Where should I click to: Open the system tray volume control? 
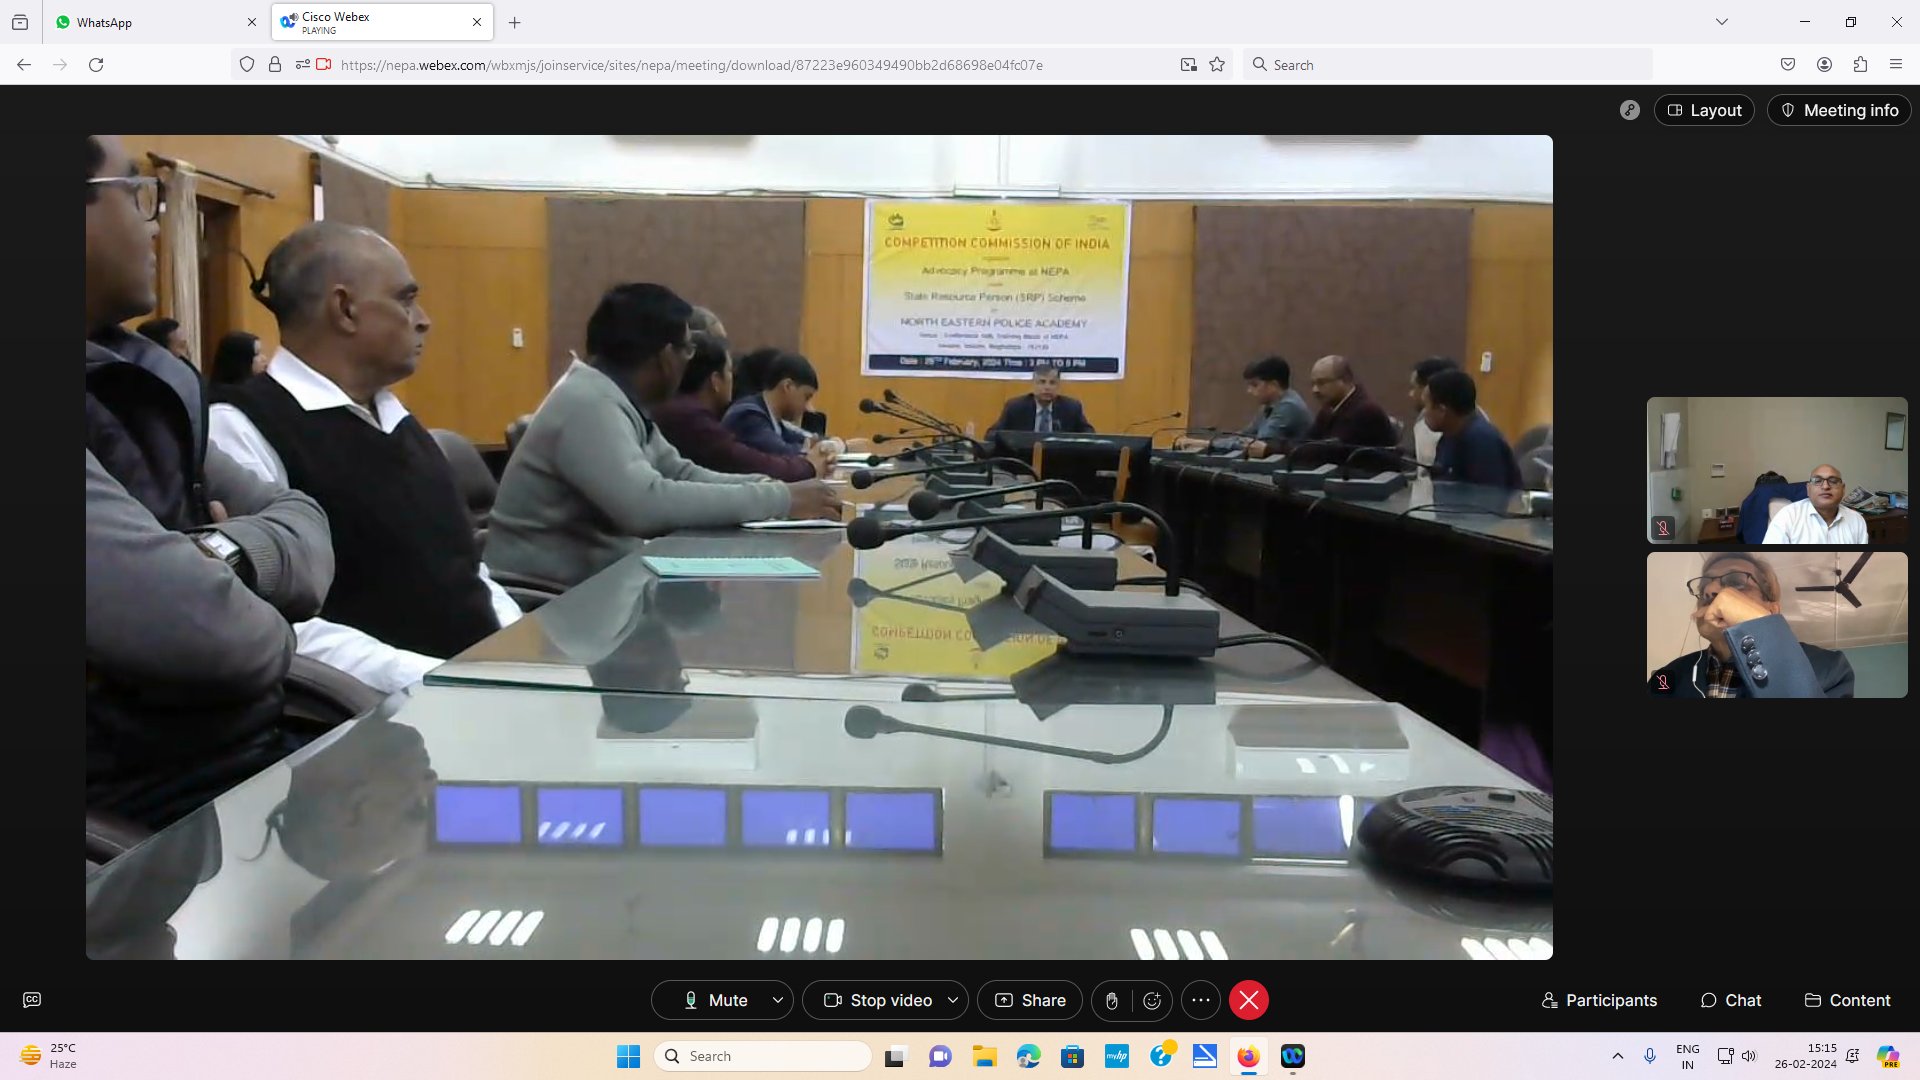(1749, 1056)
